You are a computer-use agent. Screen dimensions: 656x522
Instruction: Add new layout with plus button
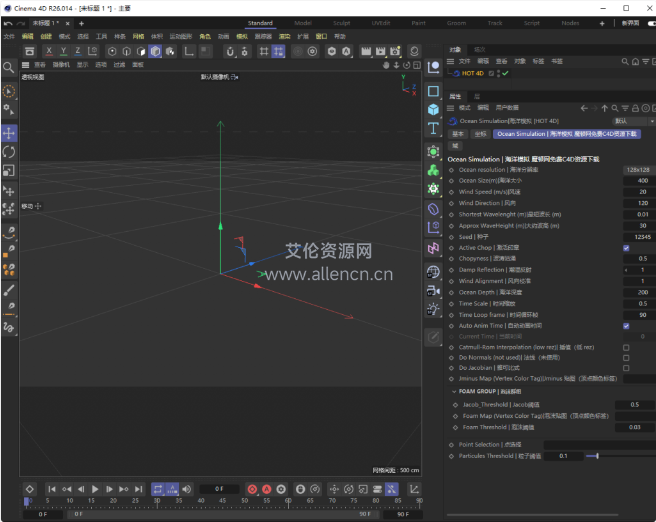(x=602, y=23)
